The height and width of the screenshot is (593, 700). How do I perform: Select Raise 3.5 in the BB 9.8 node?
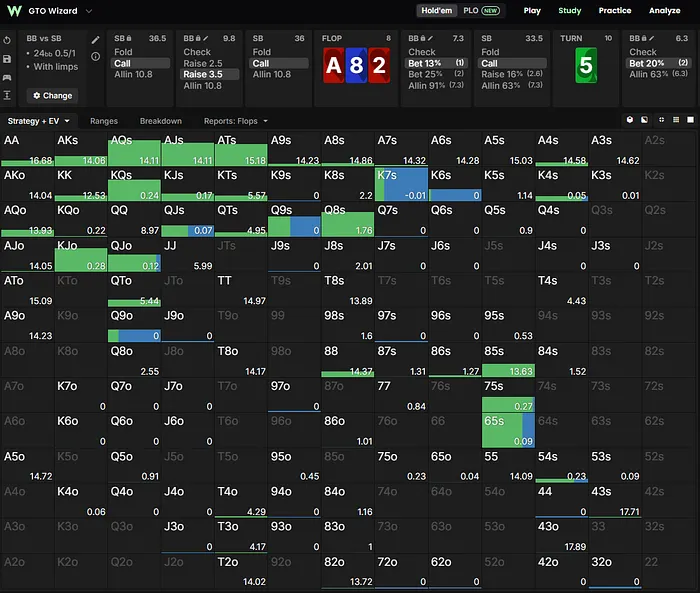[x=209, y=74]
